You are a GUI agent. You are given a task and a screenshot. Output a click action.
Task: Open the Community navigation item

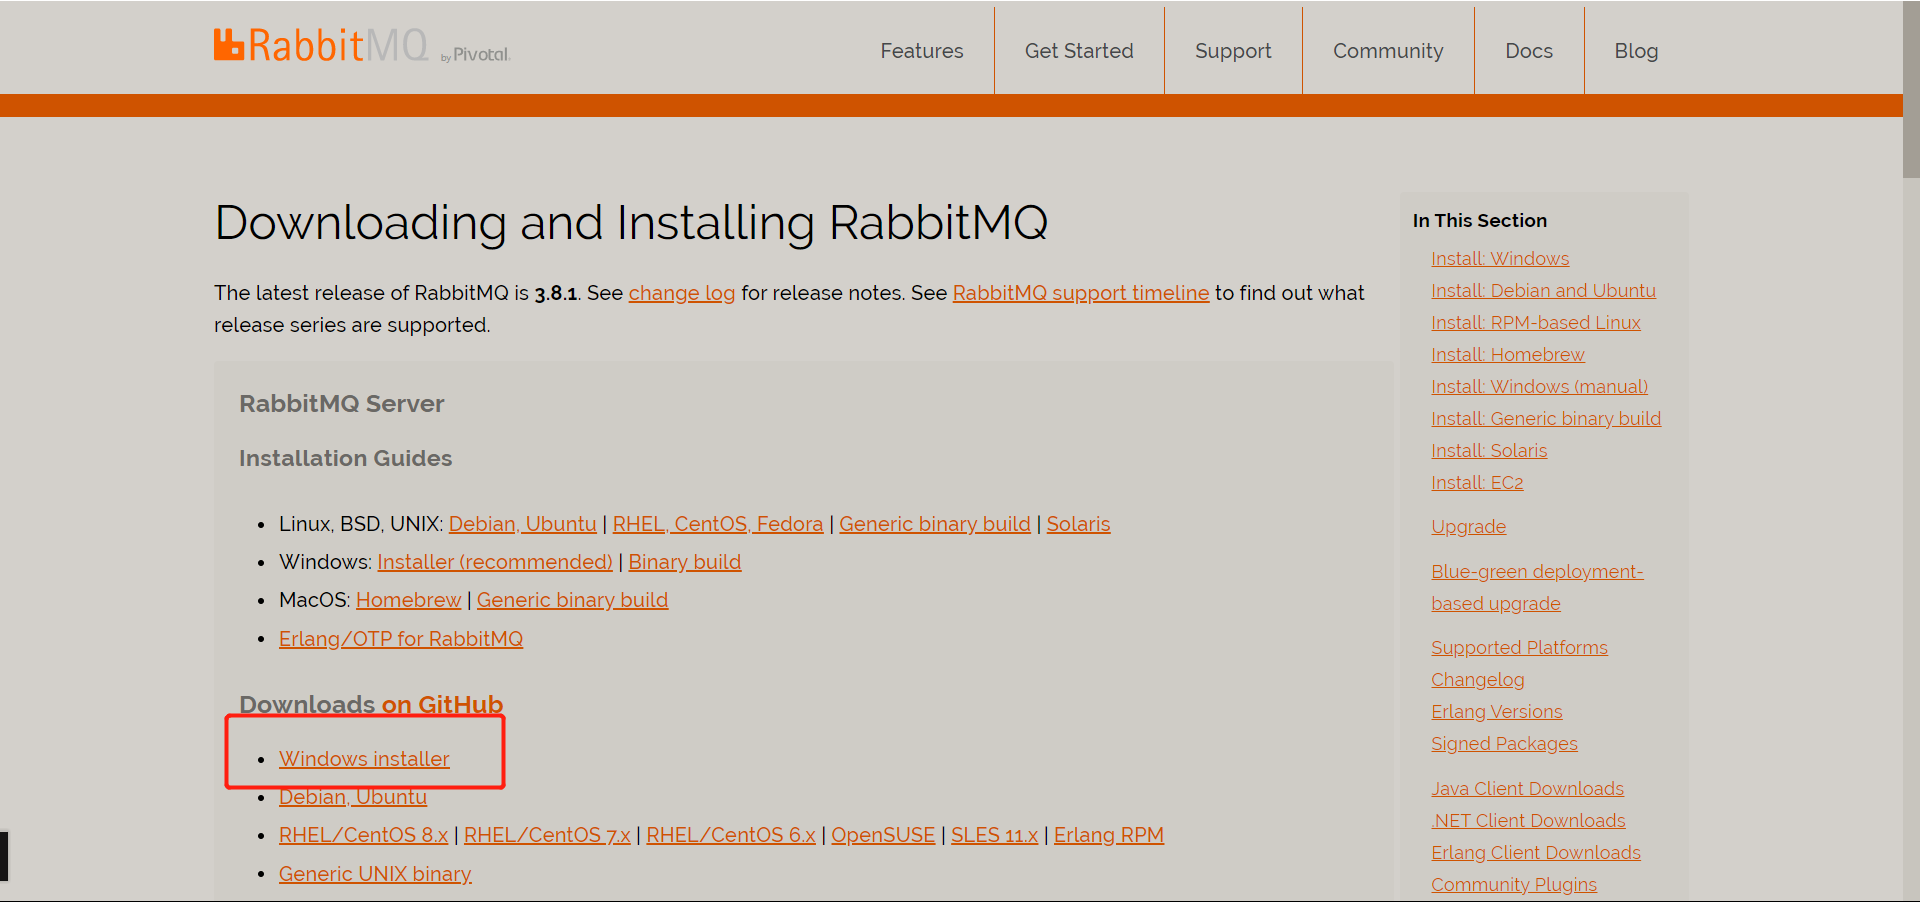(x=1387, y=51)
